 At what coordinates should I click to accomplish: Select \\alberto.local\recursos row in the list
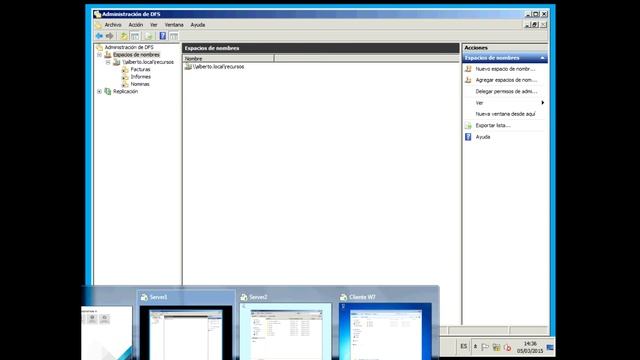(218, 67)
